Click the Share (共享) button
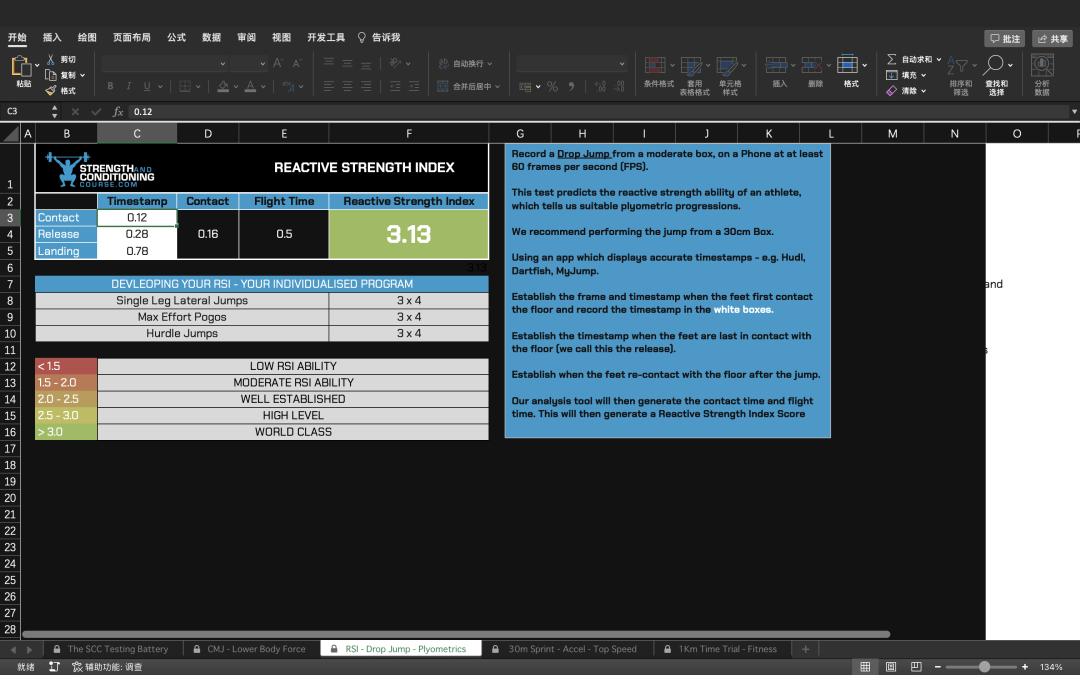 (1052, 38)
